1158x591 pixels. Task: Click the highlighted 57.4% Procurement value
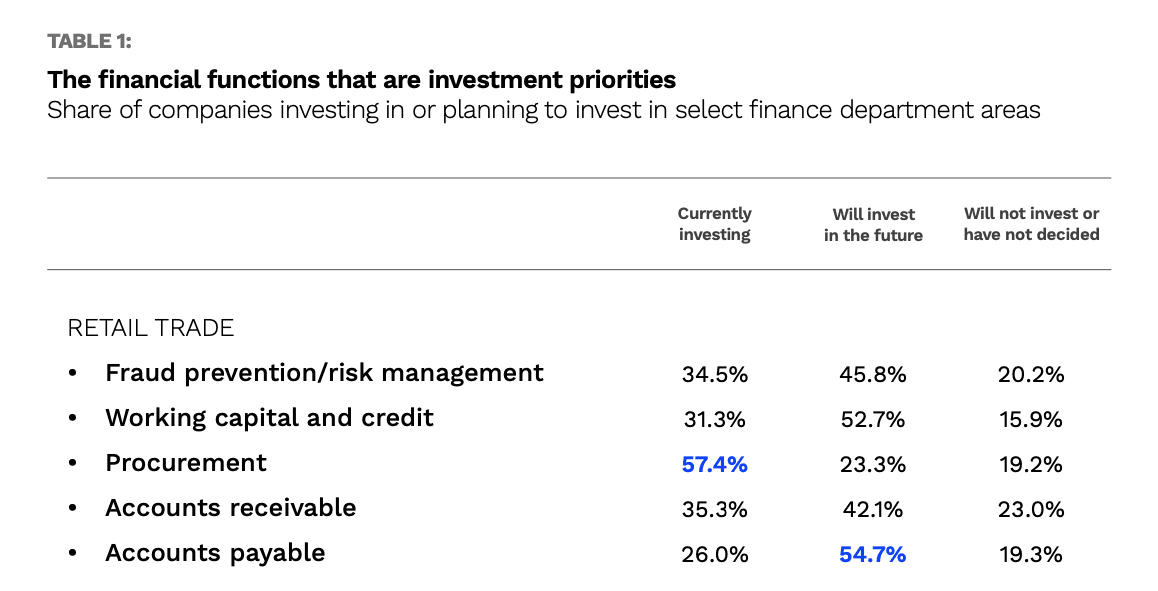(714, 464)
